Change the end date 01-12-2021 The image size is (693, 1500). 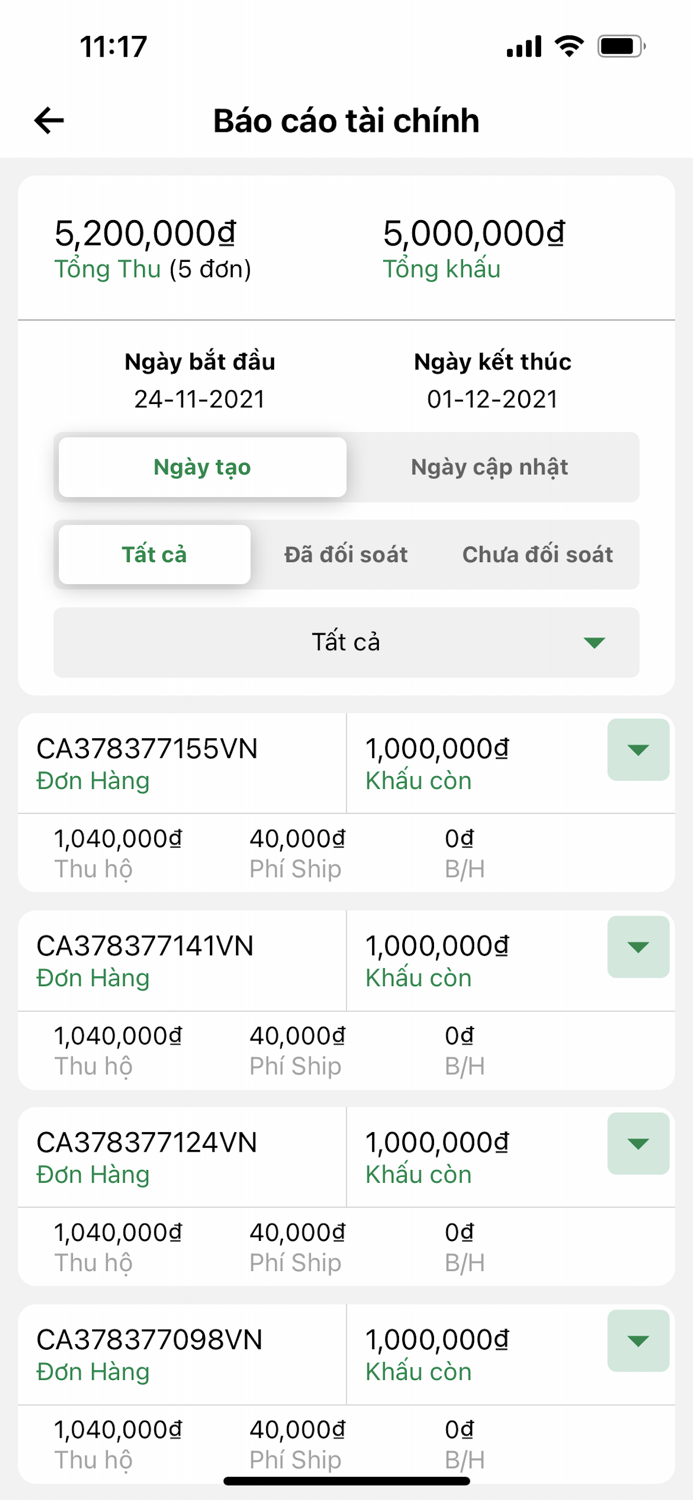pyautogui.click(x=491, y=399)
